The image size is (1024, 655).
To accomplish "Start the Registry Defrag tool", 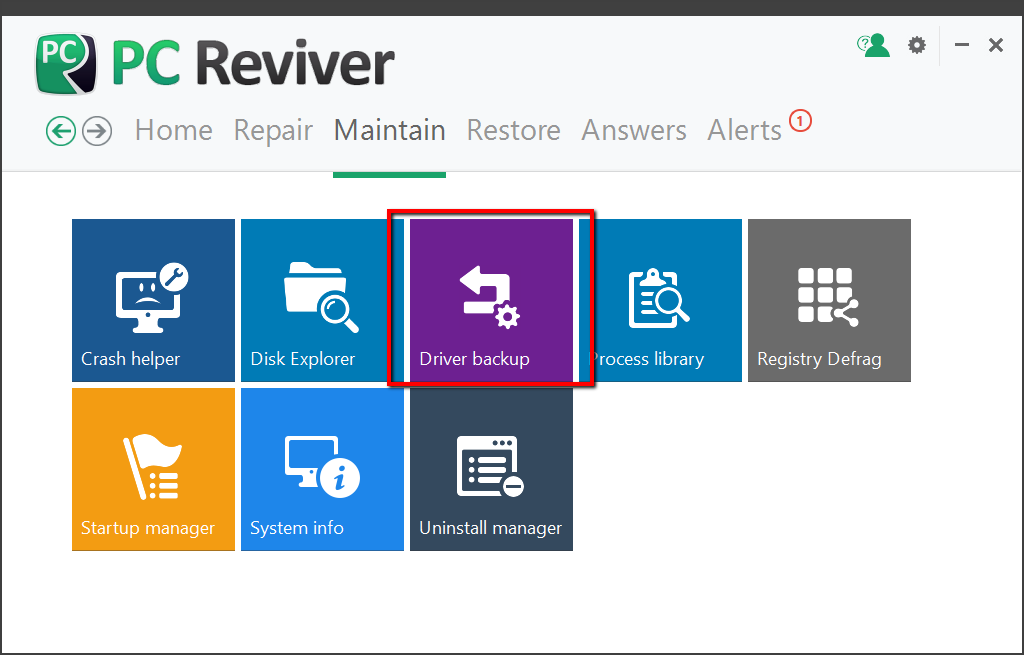I will click(x=829, y=300).
